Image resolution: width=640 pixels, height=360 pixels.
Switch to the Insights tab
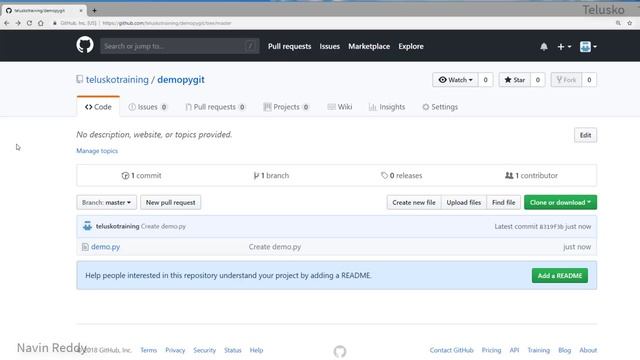coord(387,107)
